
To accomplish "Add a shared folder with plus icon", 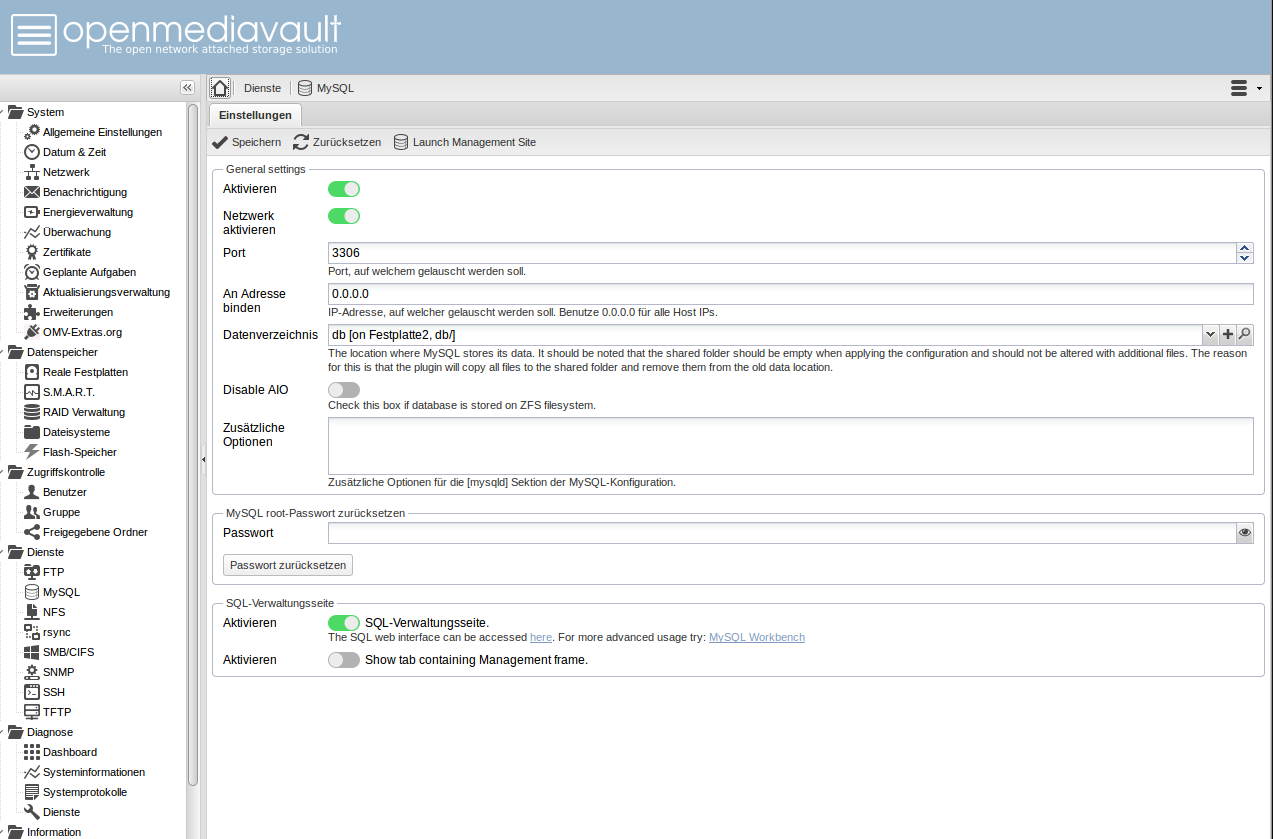I will point(1228,335).
